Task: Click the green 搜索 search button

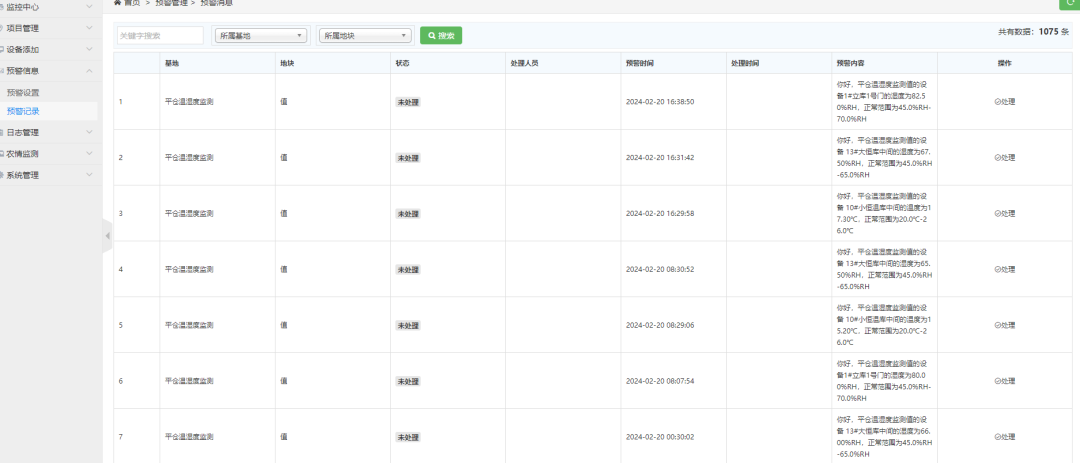Action: [441, 35]
